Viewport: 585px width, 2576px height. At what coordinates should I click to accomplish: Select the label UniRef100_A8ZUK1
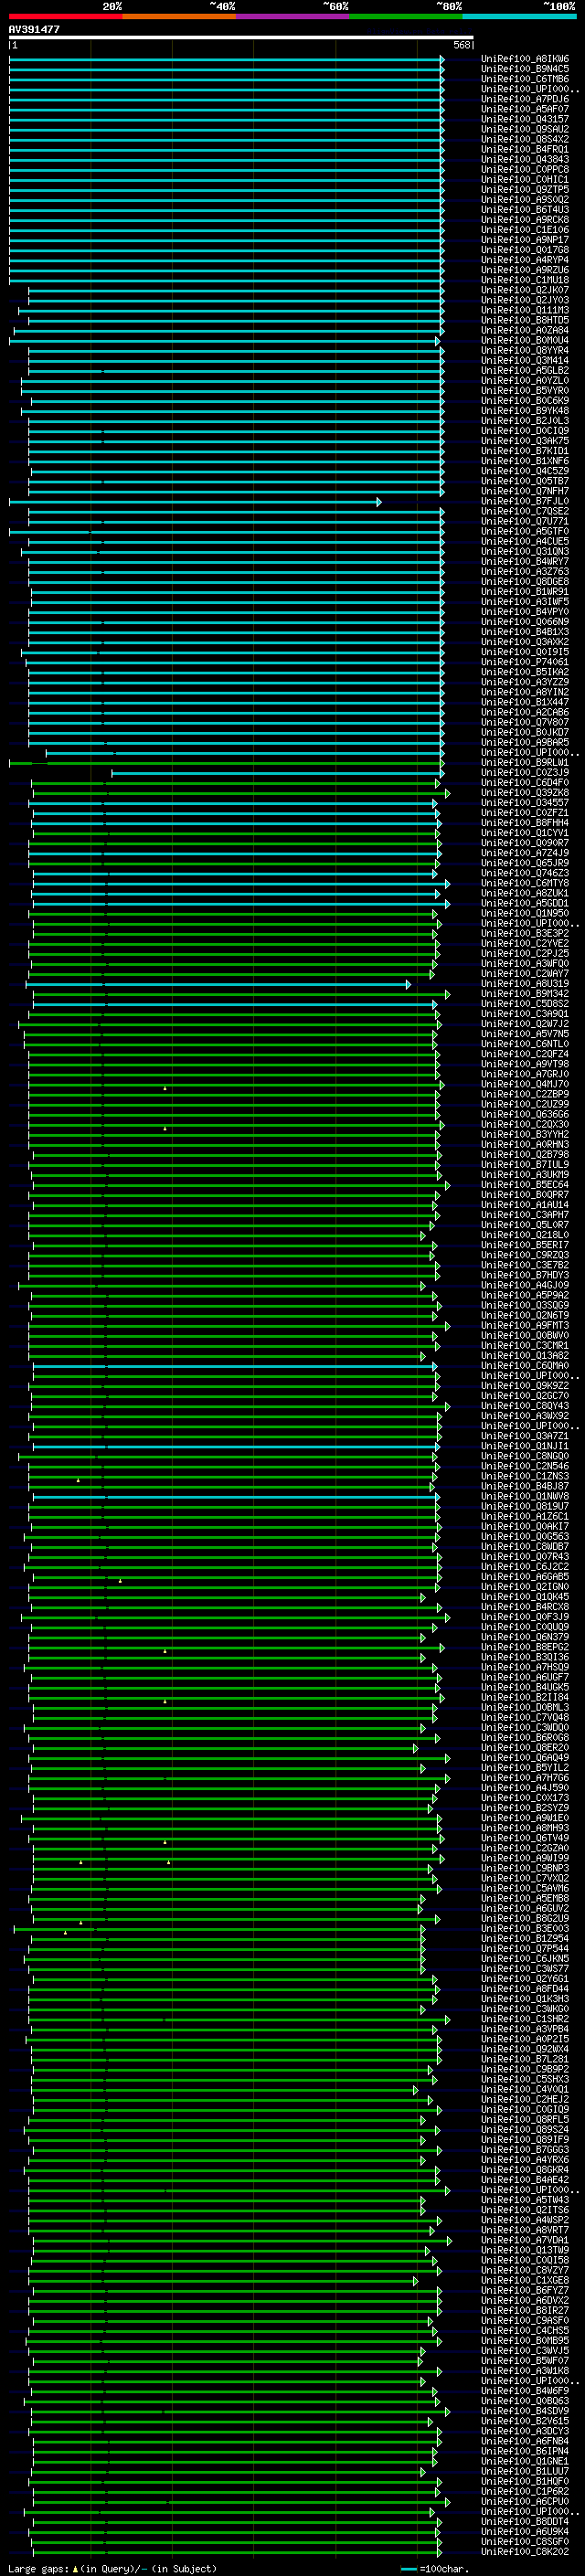525,893
